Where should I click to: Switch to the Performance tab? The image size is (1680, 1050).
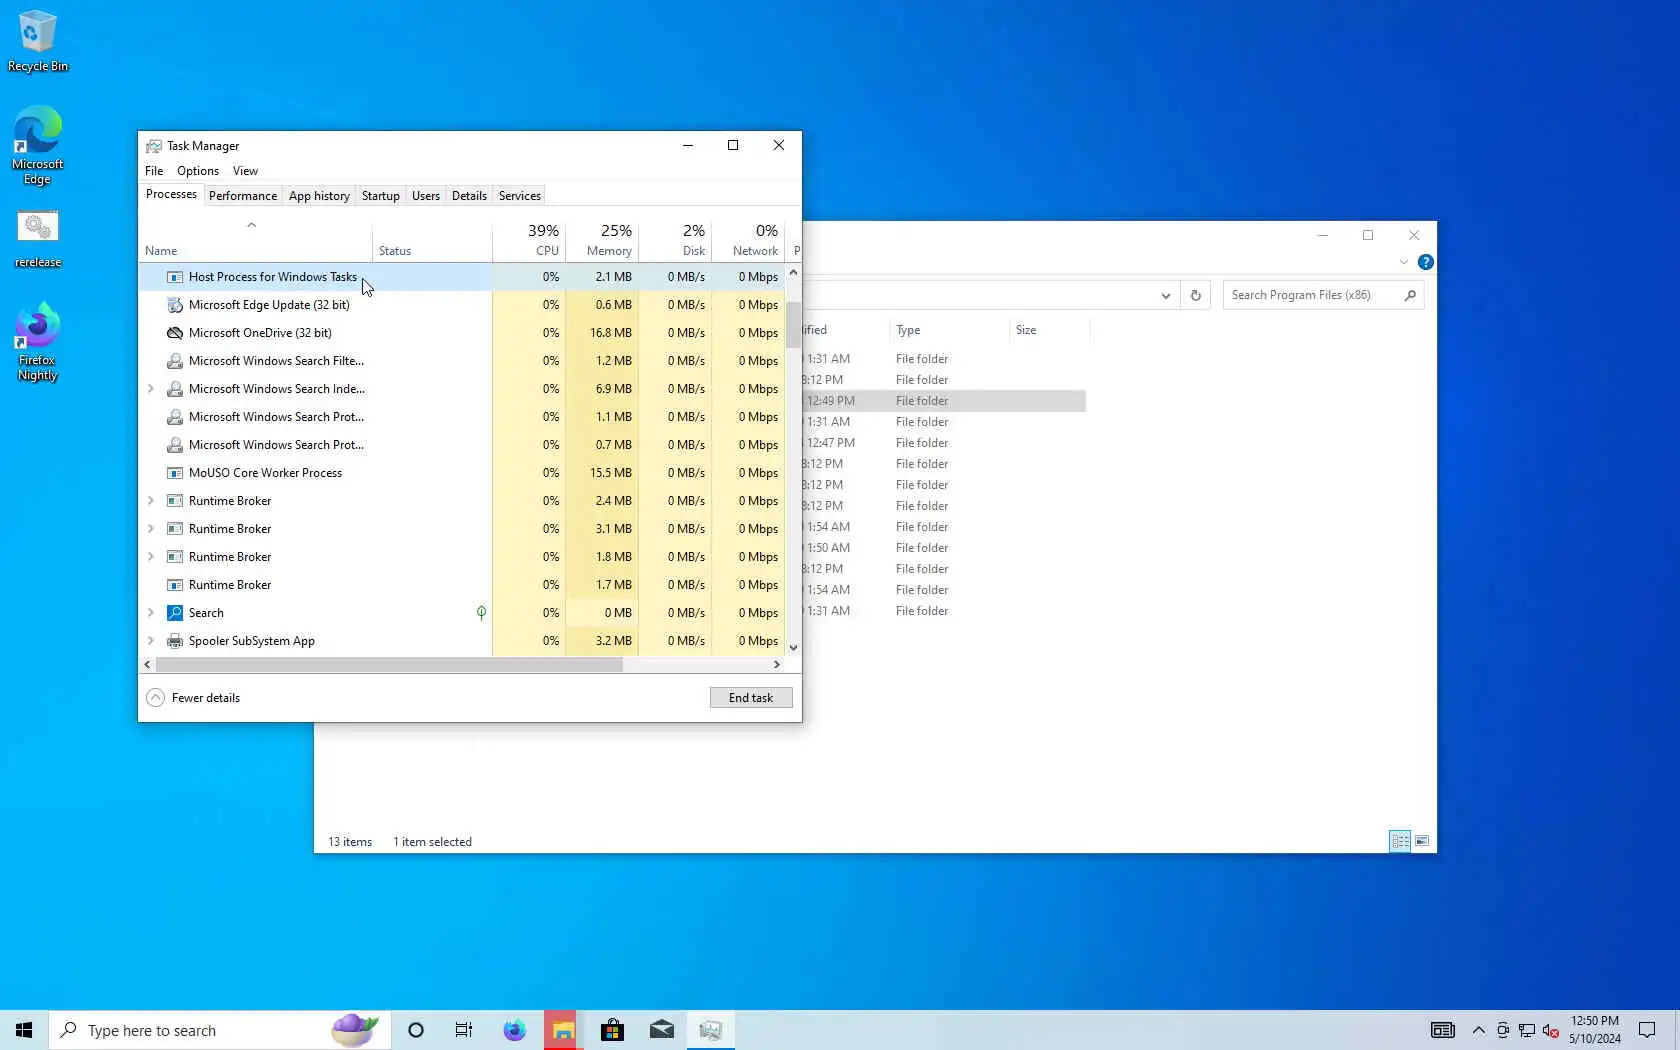[243, 196]
